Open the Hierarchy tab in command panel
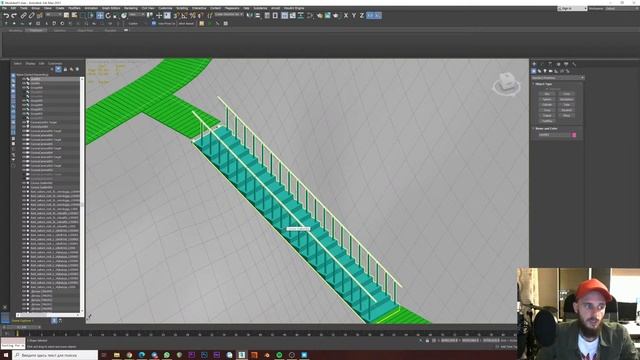640x360 pixels. [550, 64]
